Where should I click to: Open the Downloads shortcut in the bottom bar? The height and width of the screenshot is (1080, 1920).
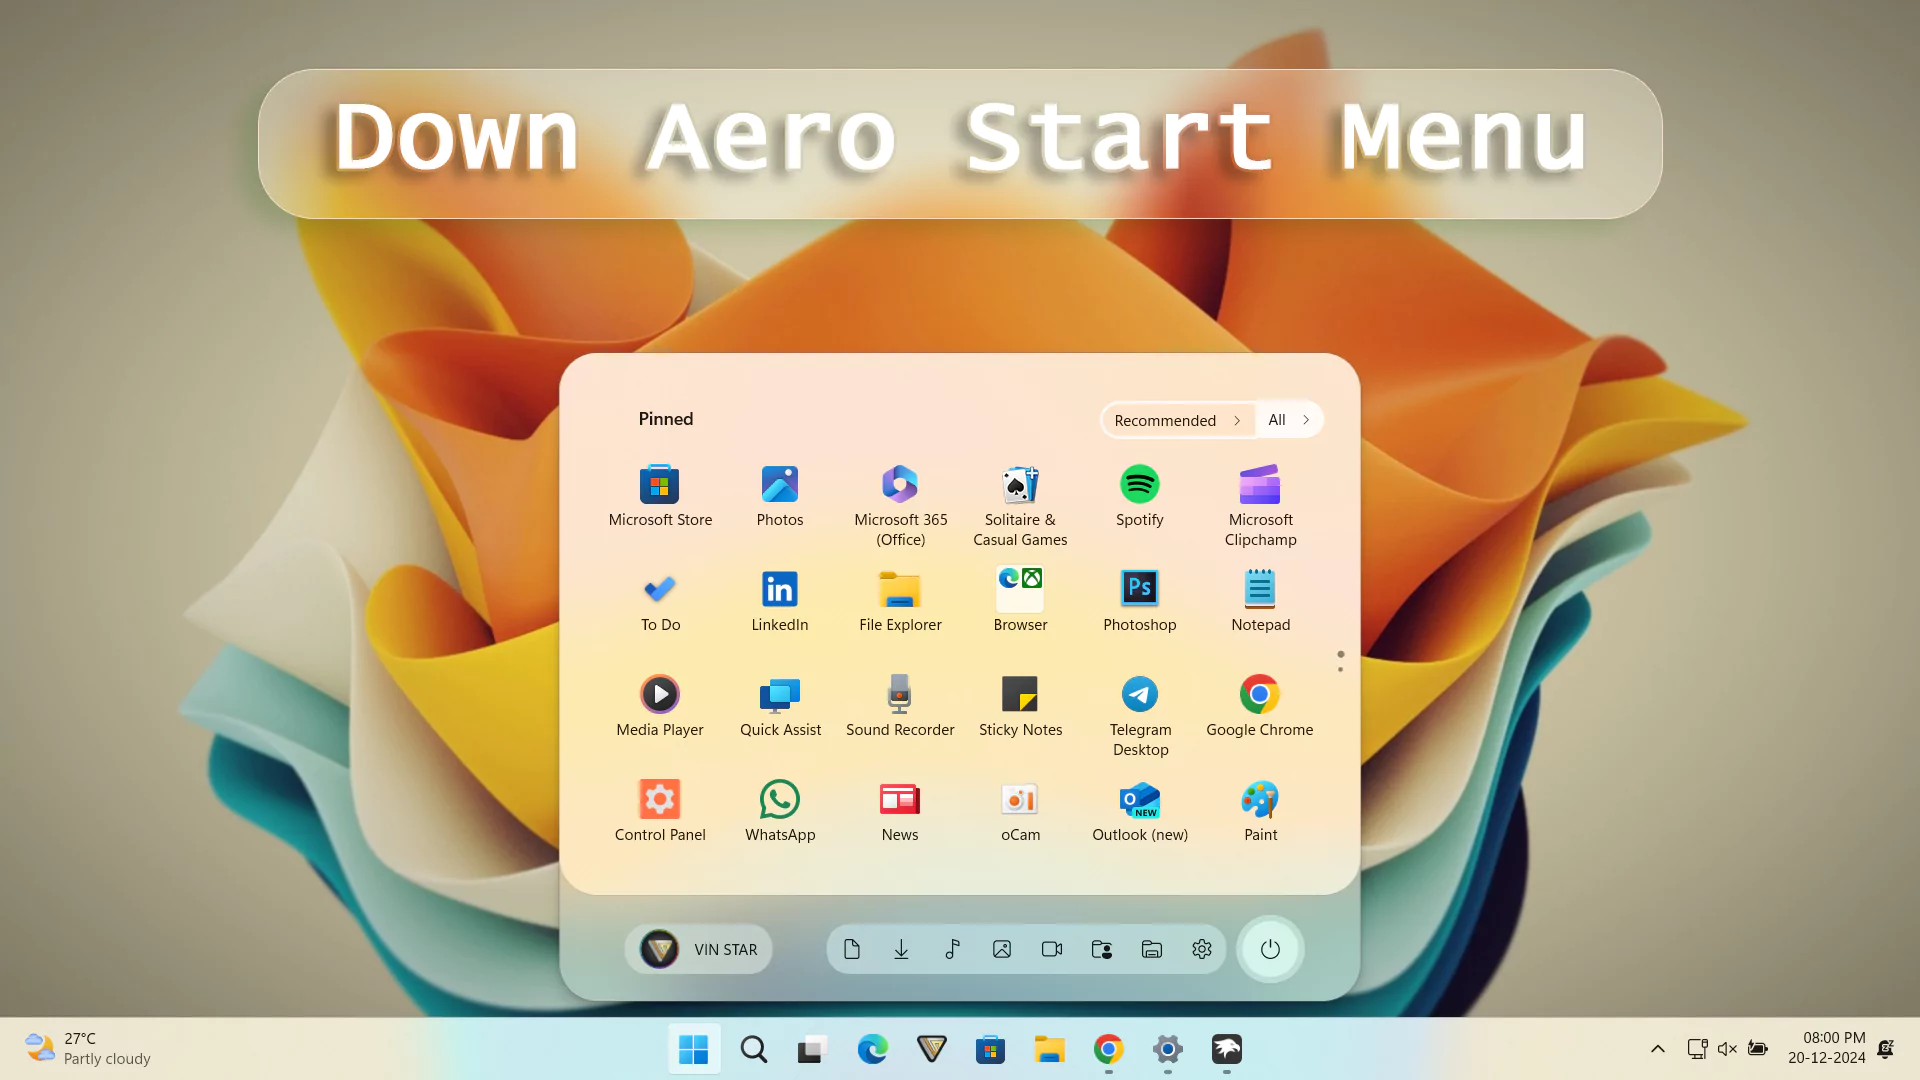901,949
